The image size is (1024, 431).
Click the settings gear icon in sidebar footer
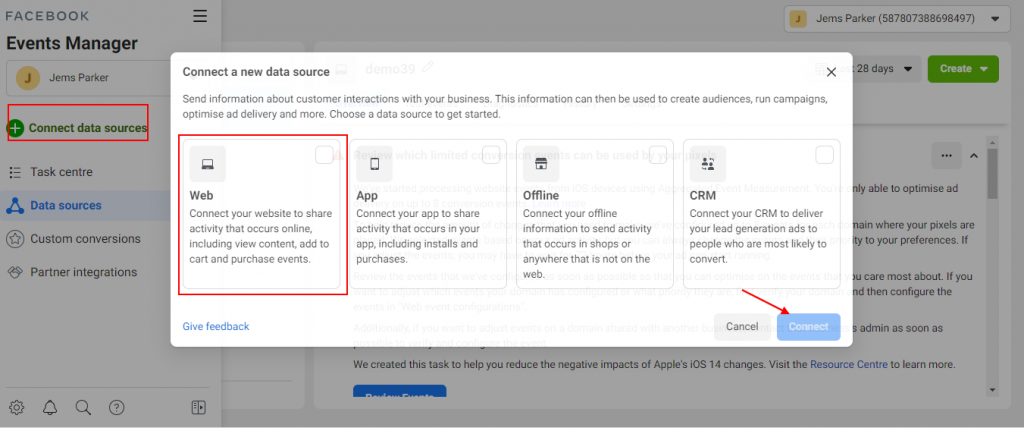pyautogui.click(x=16, y=407)
